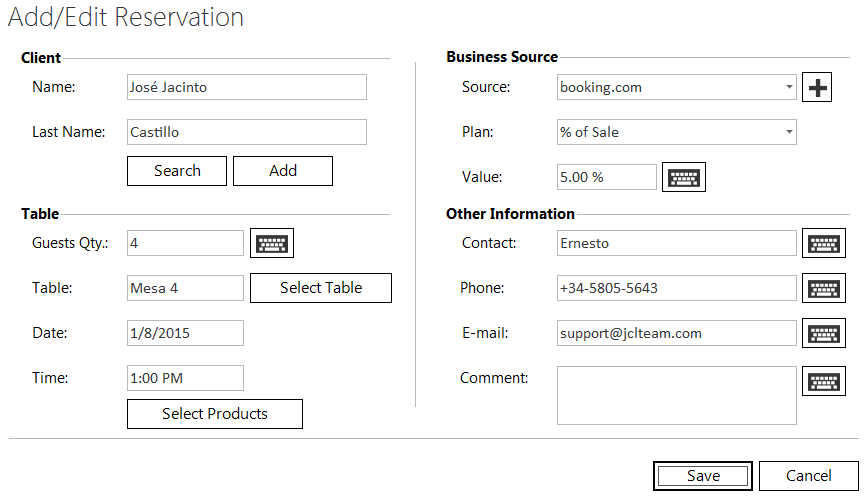Open on-screen keyboard for Contact field
Viewport: 866px width, 500px height.
click(824, 243)
